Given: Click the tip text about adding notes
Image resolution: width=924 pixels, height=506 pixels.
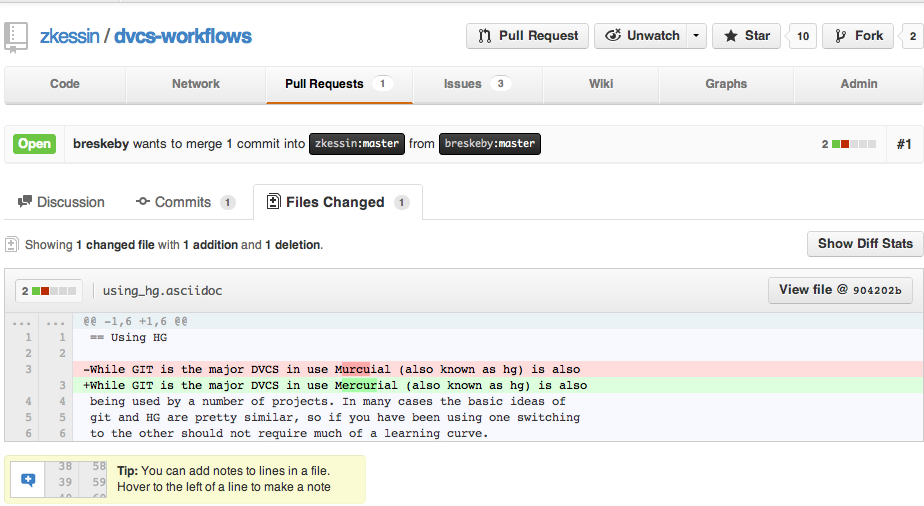Looking at the screenshot, I should [224, 479].
